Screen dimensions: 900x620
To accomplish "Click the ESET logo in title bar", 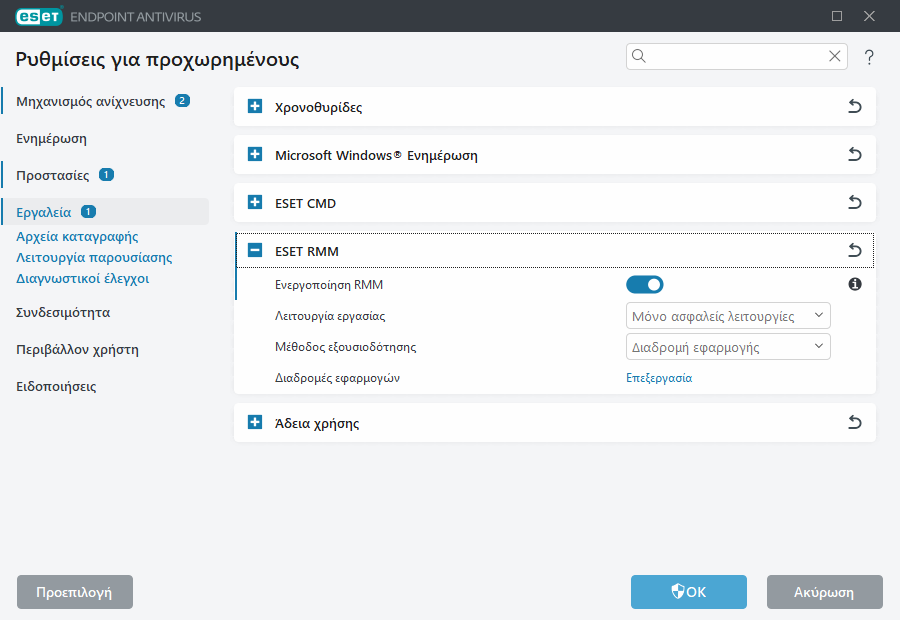I will coord(38,16).
